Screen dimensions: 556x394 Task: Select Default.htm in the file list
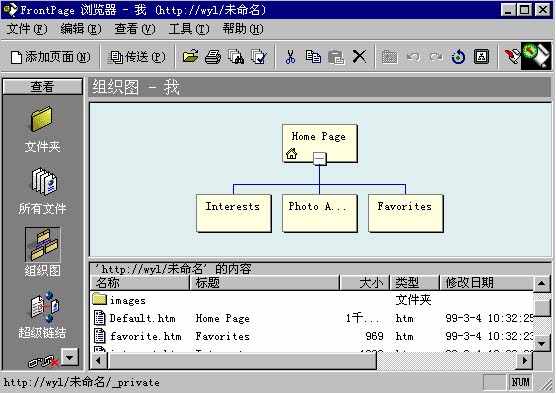pyautogui.click(x=142, y=318)
